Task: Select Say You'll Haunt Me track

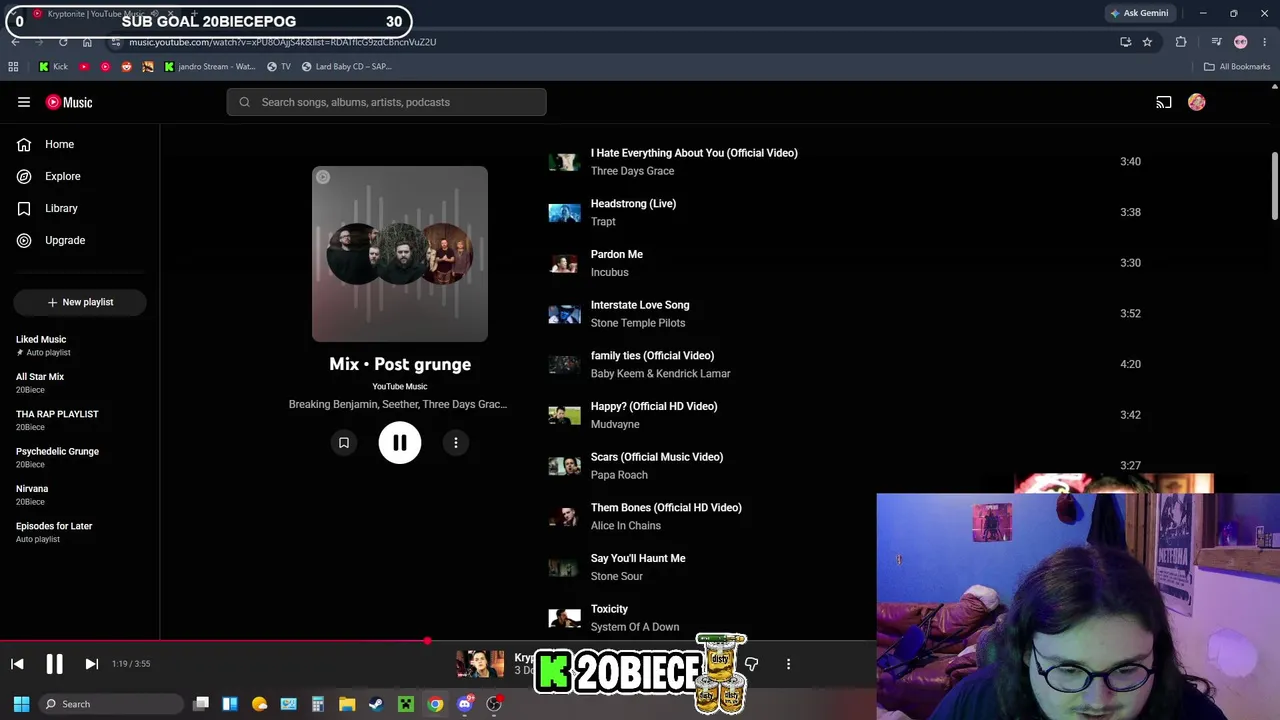Action: point(638,558)
